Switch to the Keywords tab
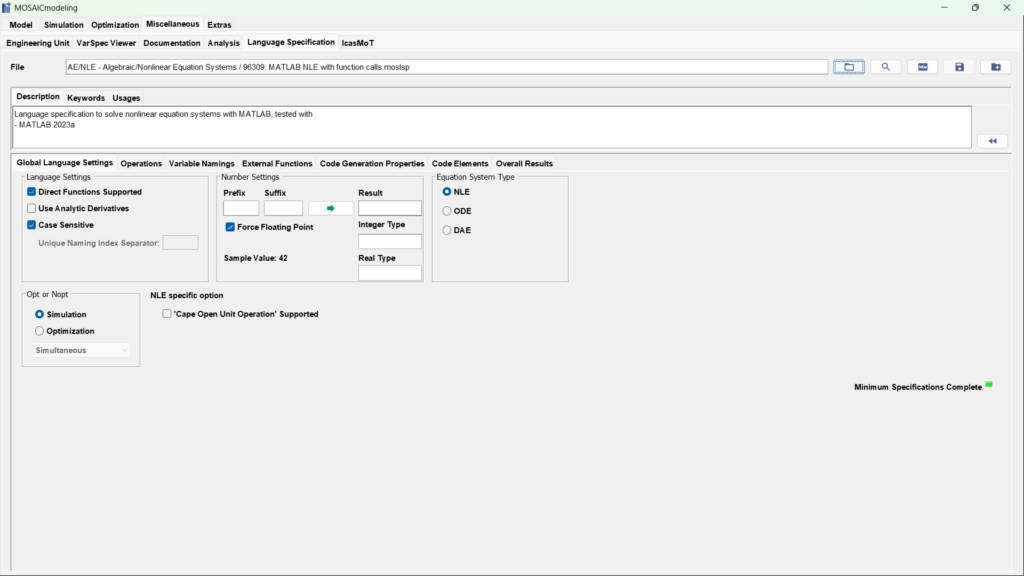This screenshot has width=1024, height=576. click(86, 98)
